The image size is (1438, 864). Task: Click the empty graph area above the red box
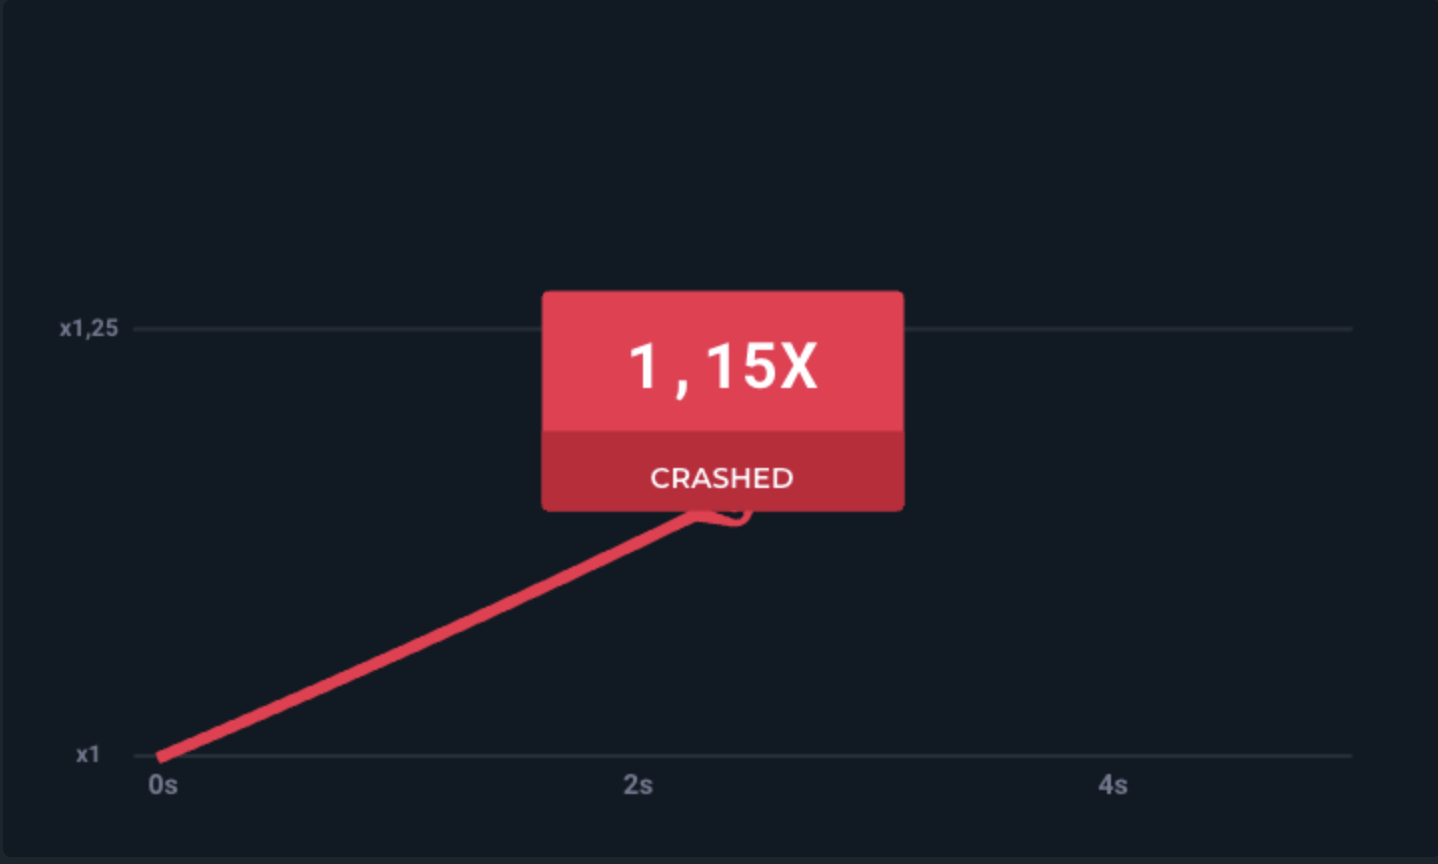pyautogui.click(x=722, y=150)
